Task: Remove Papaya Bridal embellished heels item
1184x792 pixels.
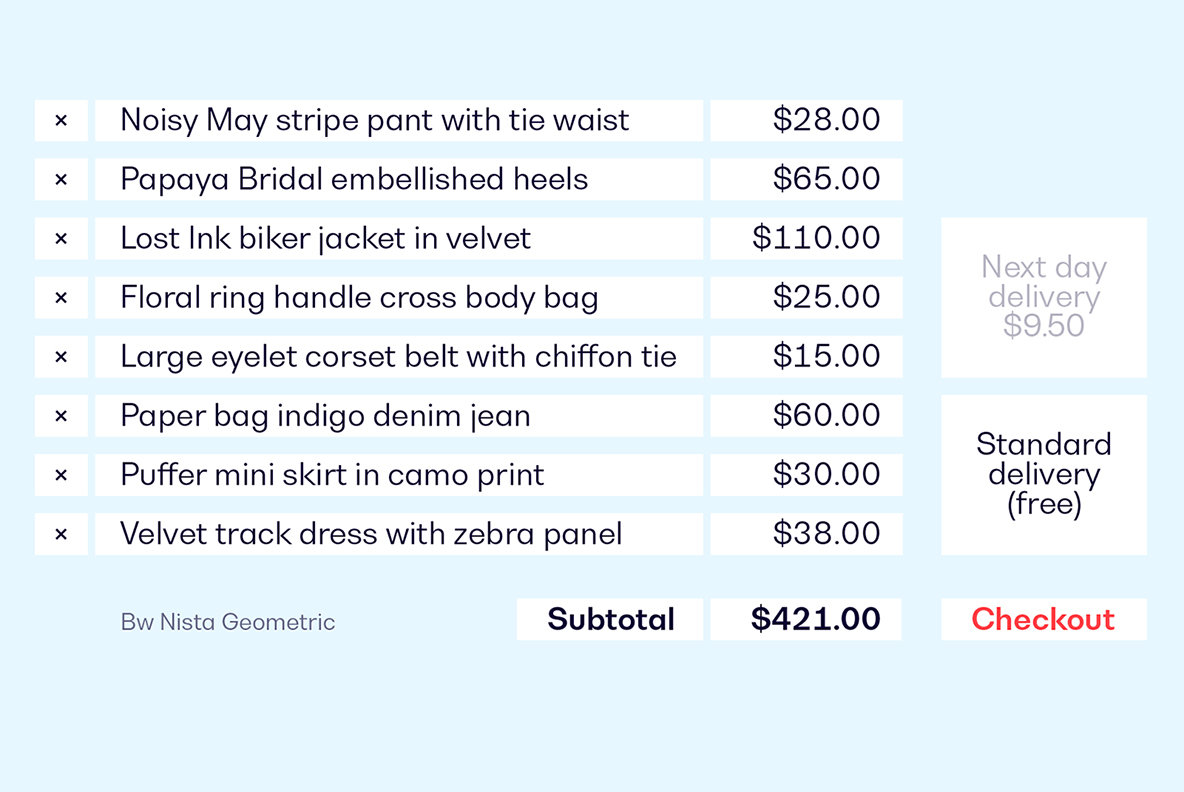Action: pyautogui.click(x=61, y=179)
